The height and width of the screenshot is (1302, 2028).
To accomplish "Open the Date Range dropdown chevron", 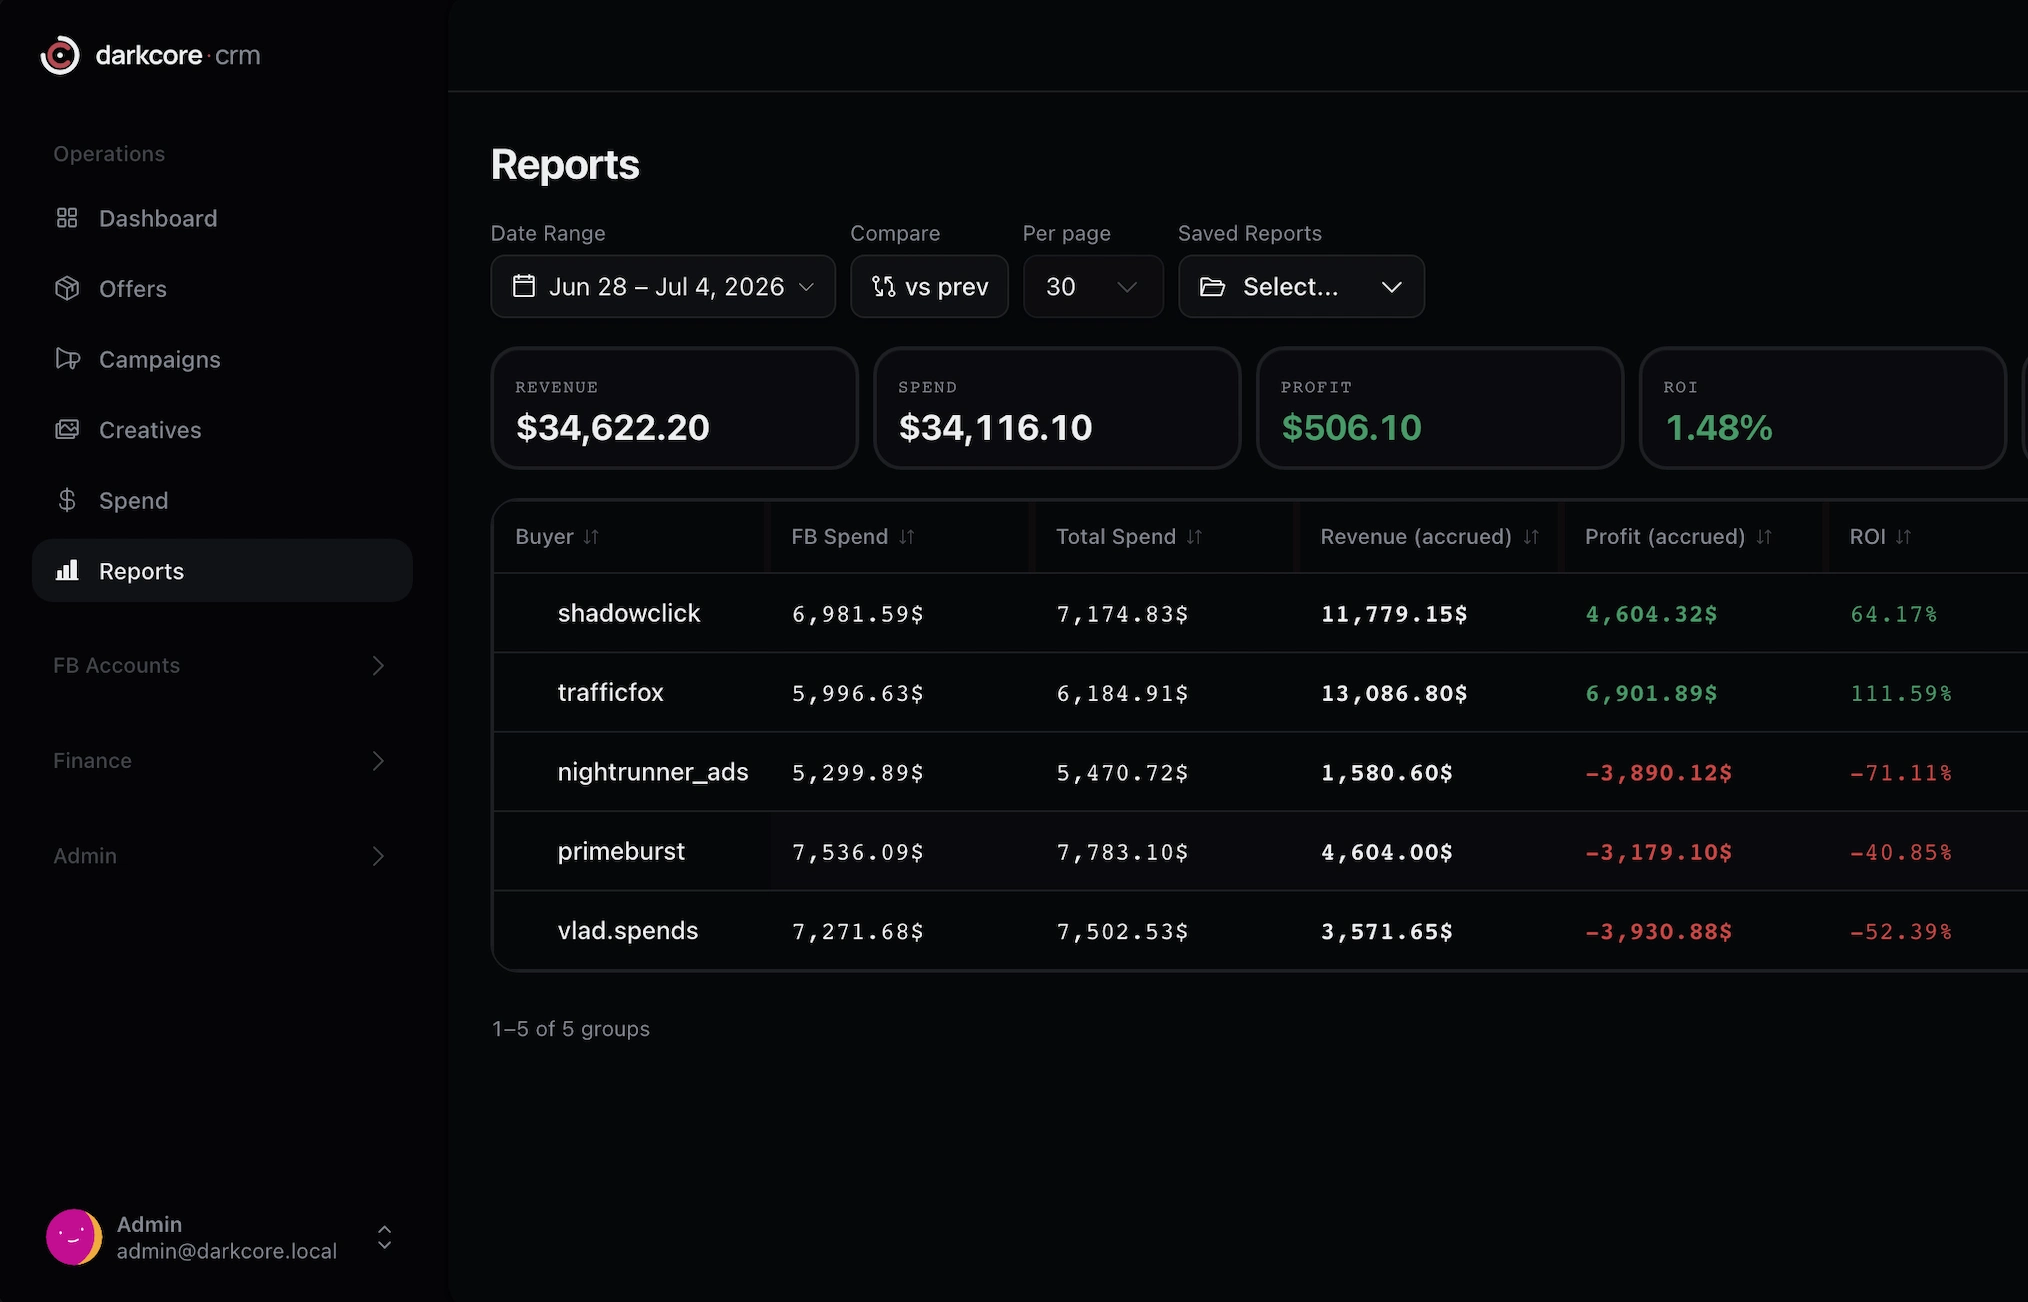I will pos(806,287).
